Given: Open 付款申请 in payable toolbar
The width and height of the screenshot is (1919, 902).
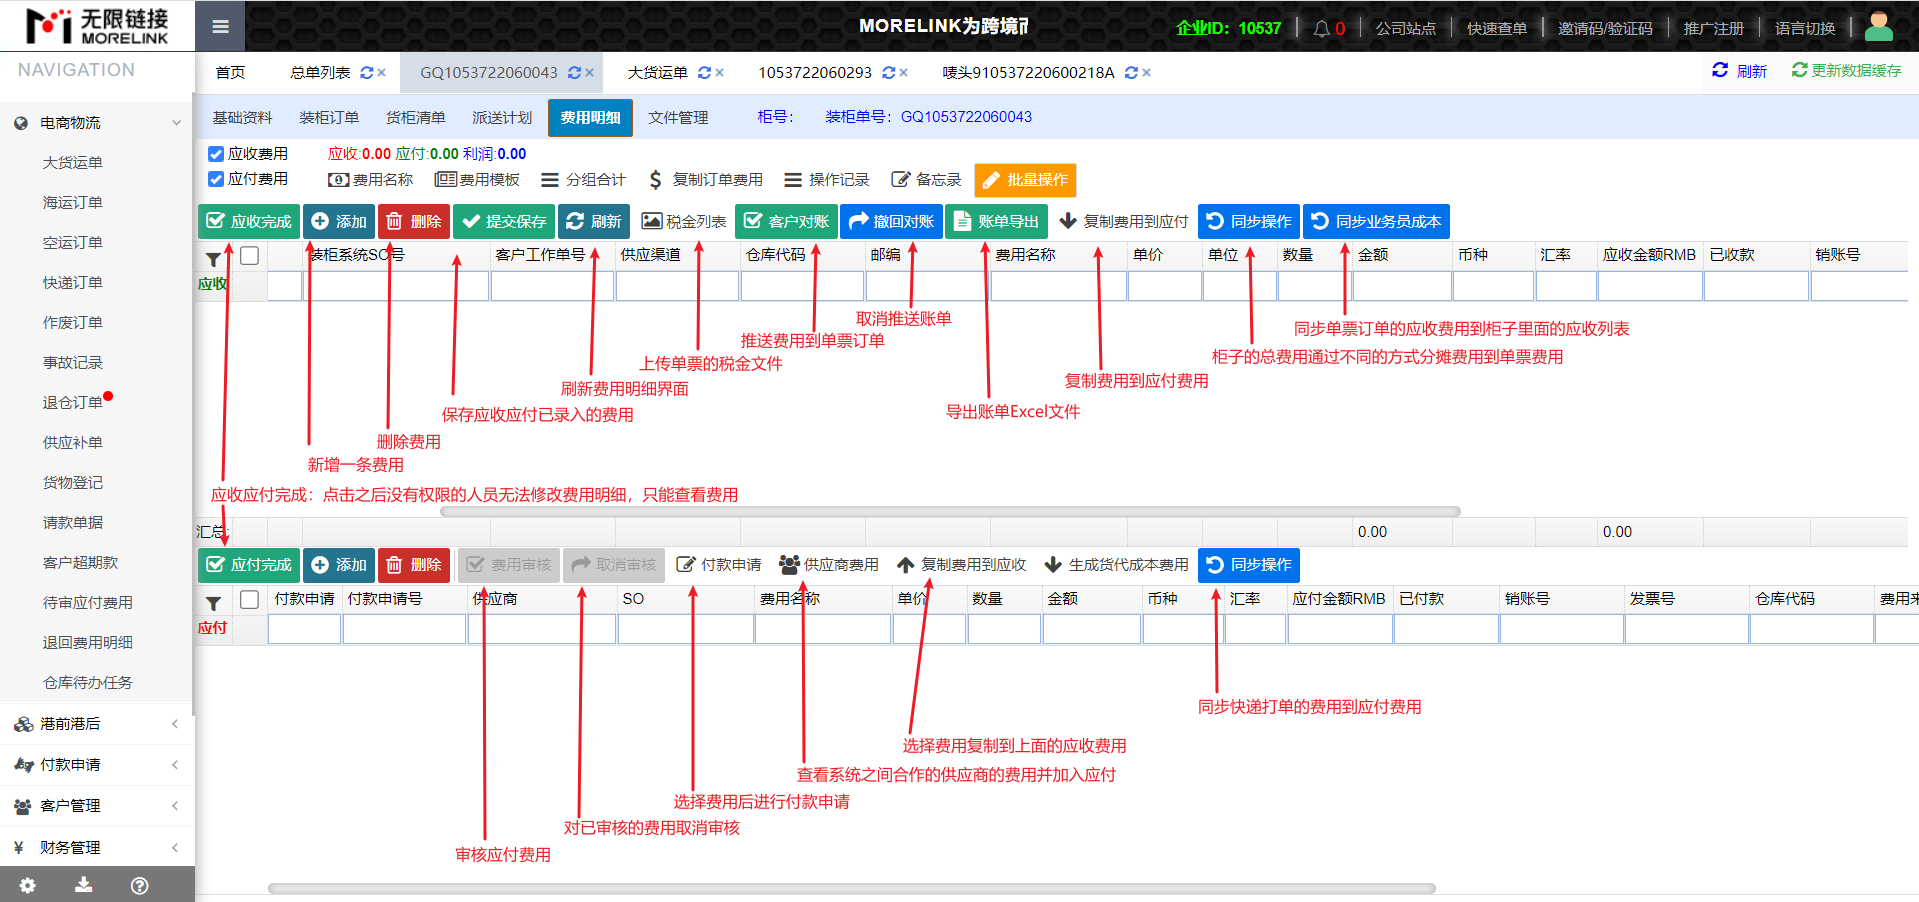Looking at the screenshot, I should point(719,565).
